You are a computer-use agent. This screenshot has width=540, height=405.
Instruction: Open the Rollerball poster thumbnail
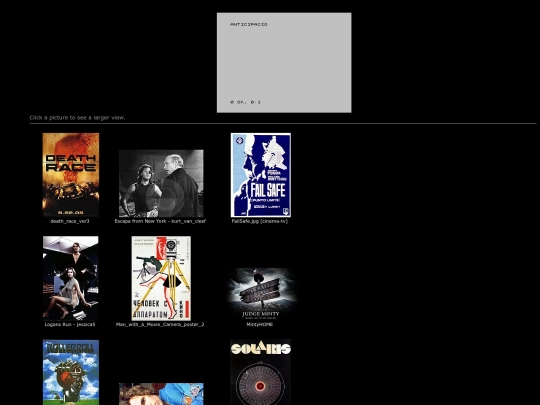(71, 372)
